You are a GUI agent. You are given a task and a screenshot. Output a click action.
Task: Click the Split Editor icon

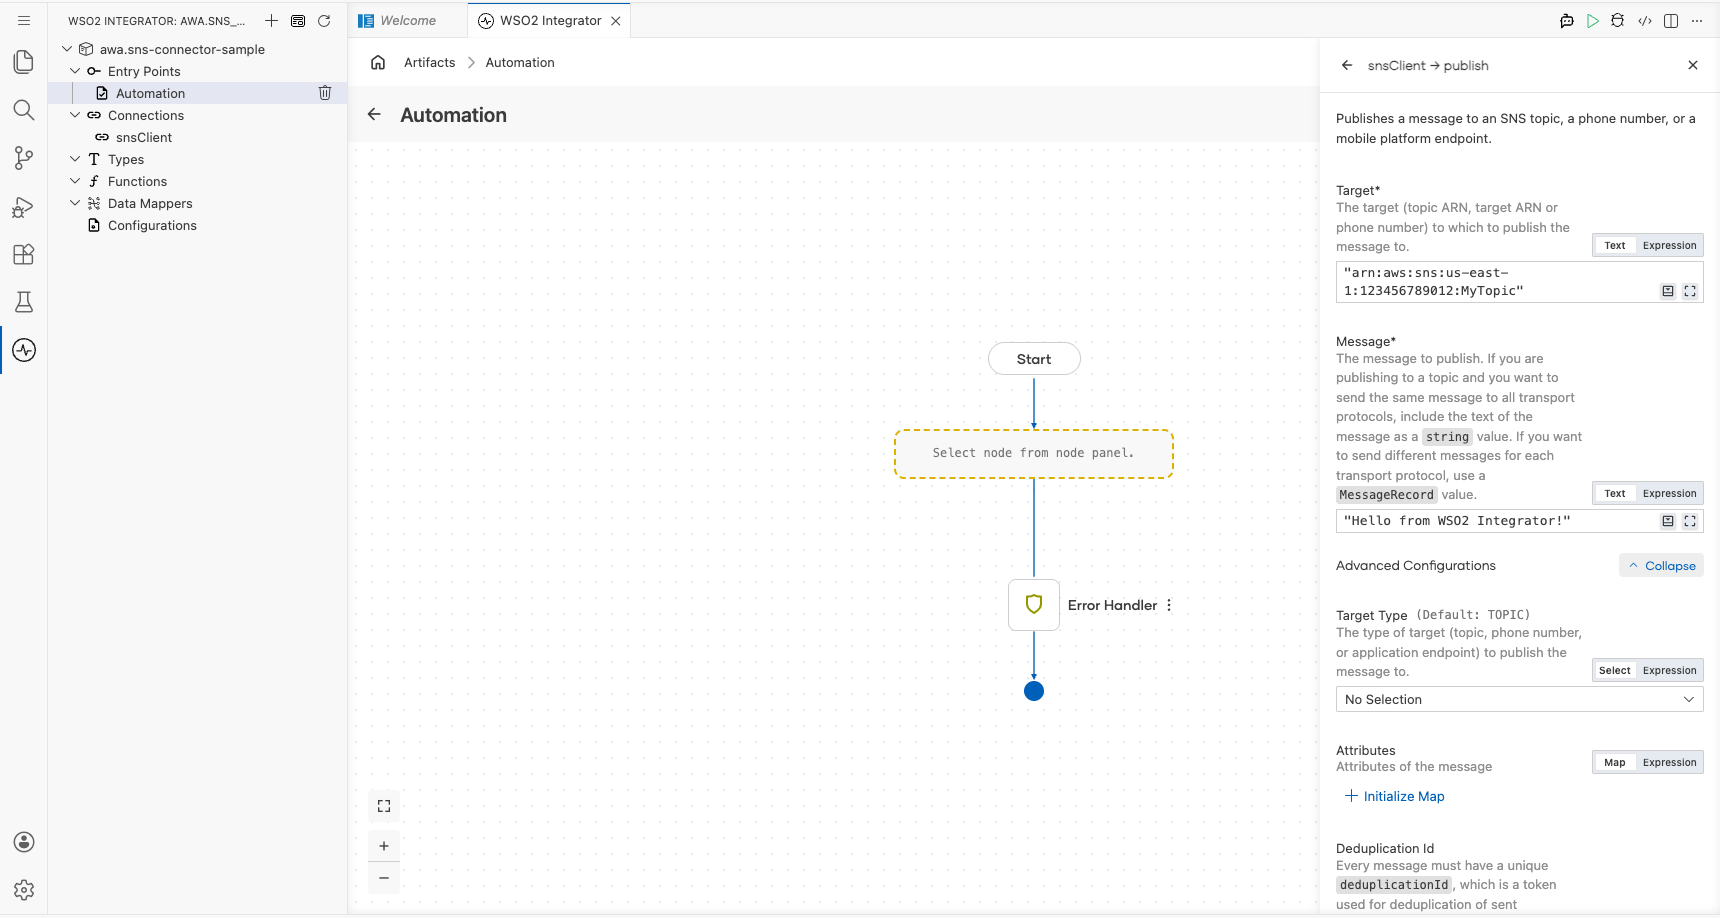(x=1671, y=20)
